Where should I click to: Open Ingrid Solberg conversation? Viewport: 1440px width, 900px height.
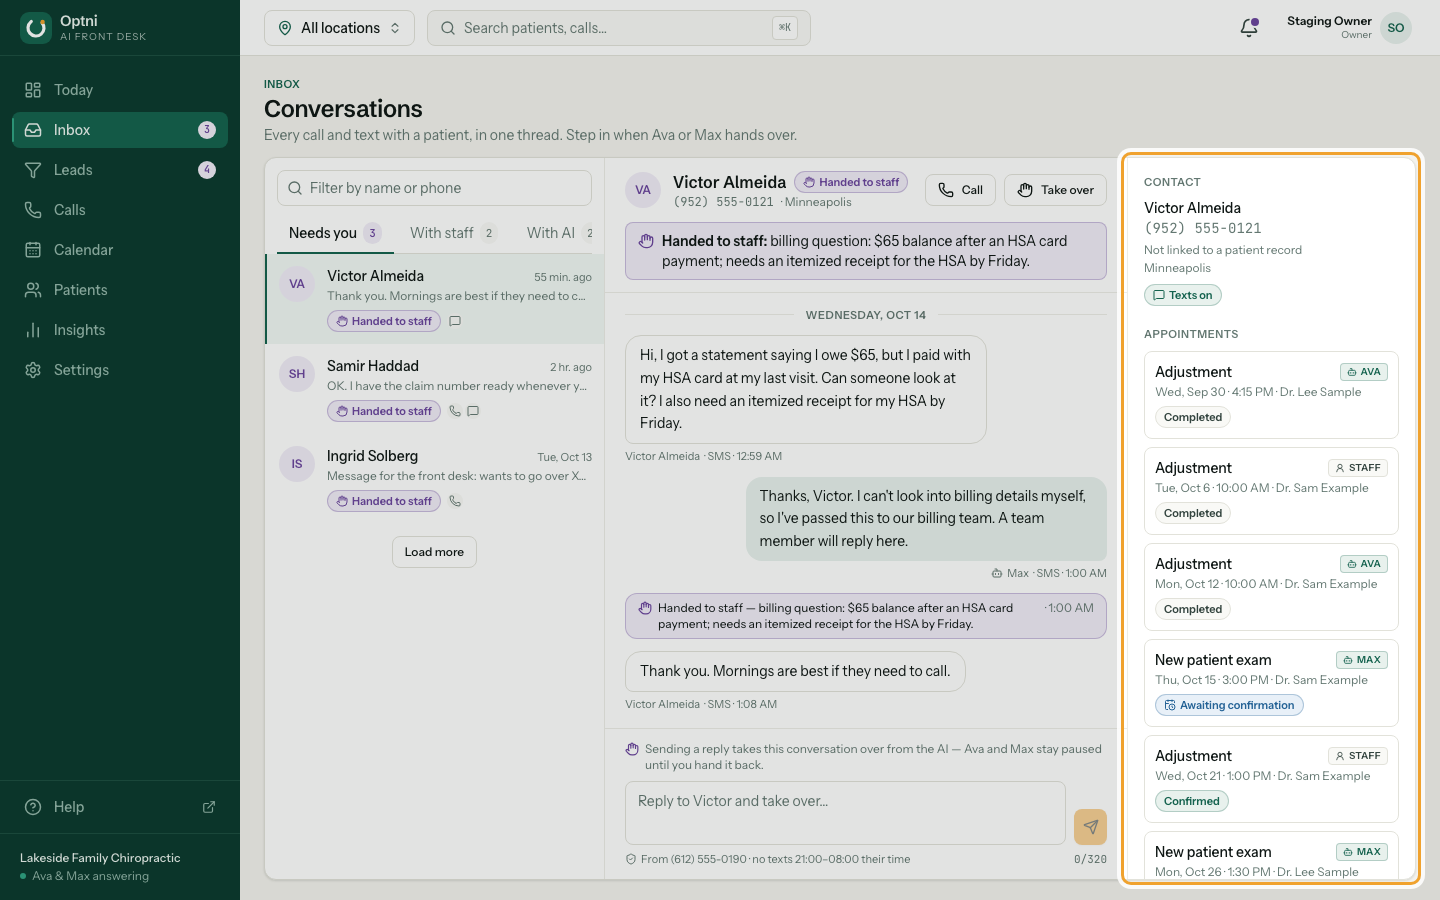[x=434, y=479]
